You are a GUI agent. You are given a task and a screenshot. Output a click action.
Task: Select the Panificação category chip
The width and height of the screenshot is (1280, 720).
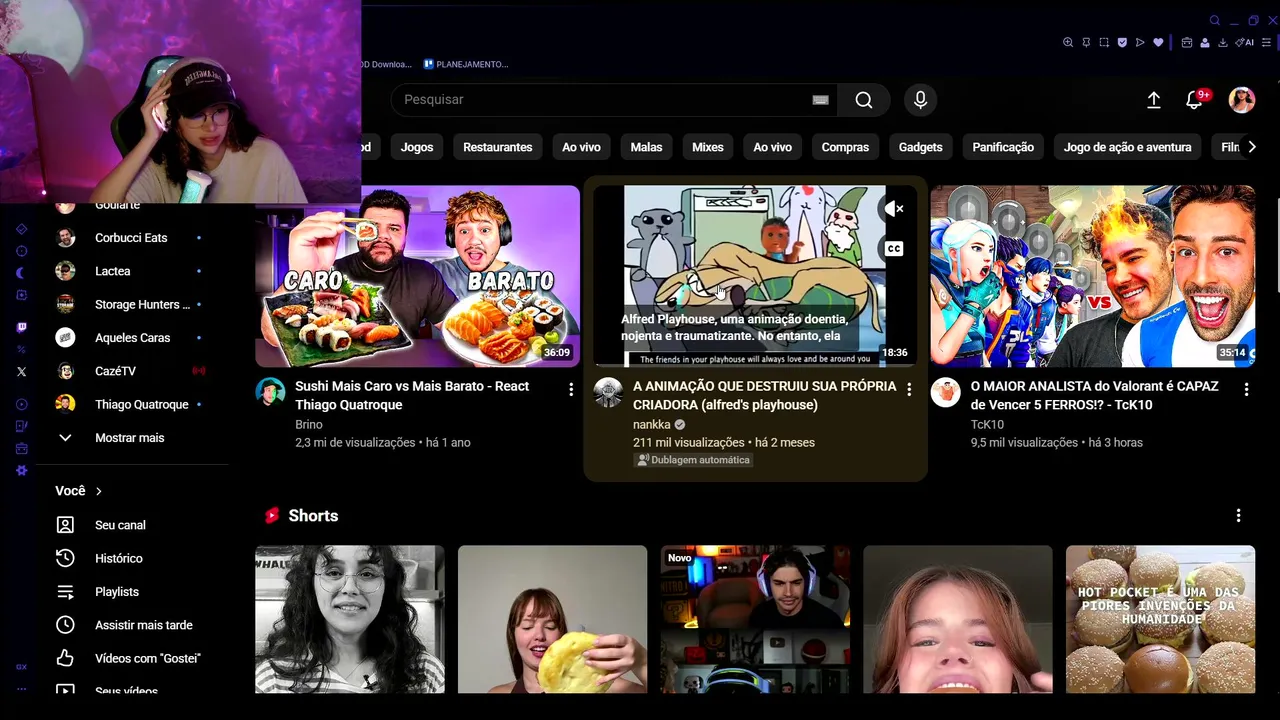(1003, 147)
